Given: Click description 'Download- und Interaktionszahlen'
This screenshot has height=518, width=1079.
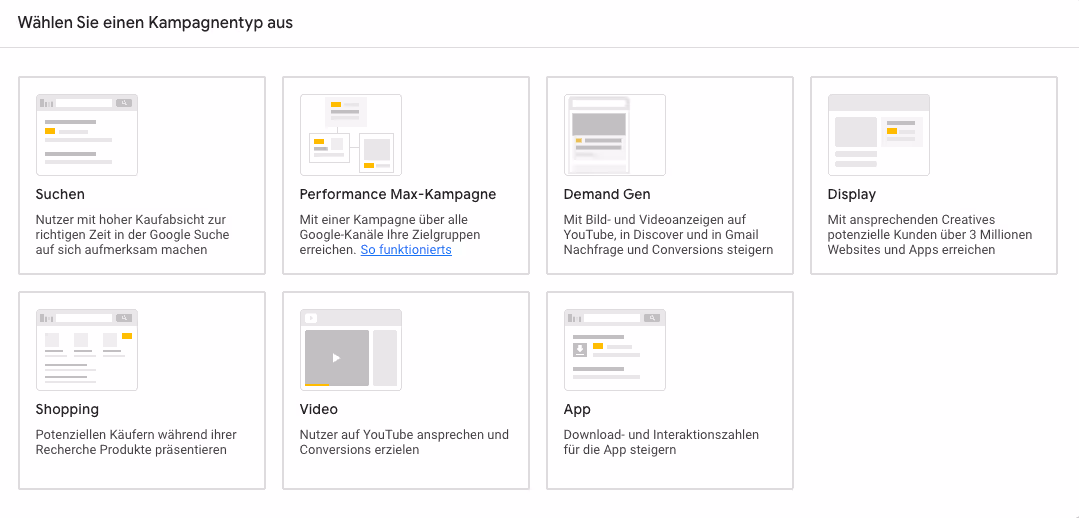Looking at the screenshot, I should 661,442.
